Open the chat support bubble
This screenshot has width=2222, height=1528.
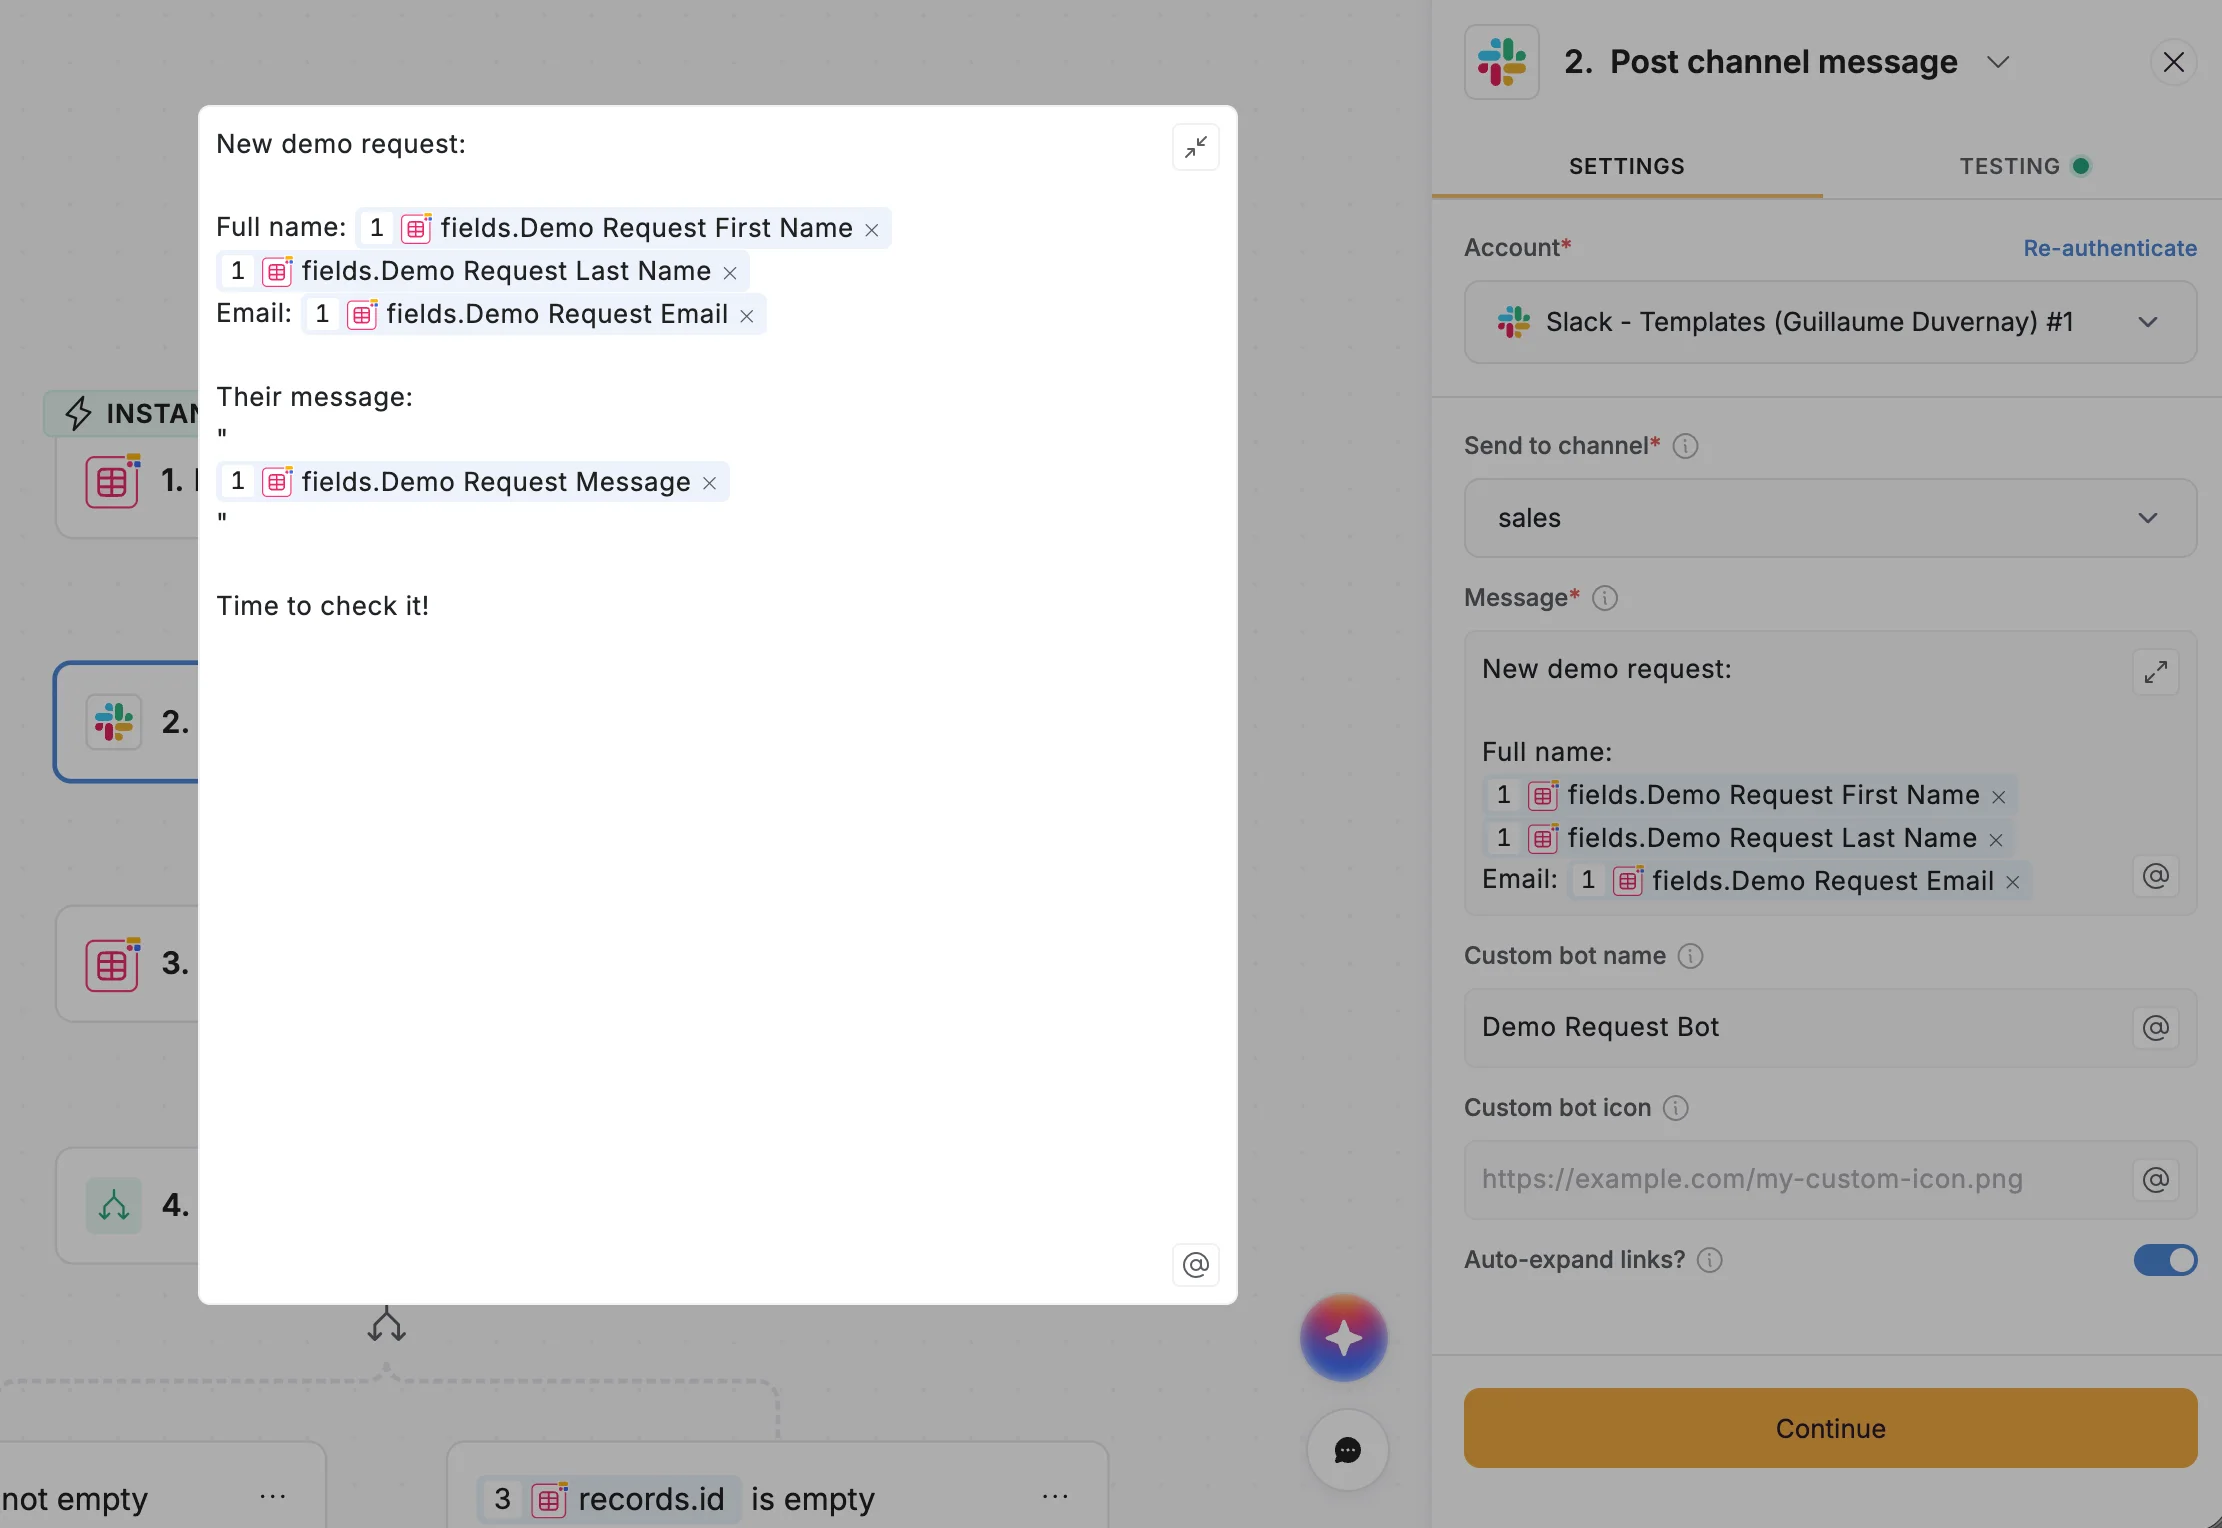coord(1347,1451)
